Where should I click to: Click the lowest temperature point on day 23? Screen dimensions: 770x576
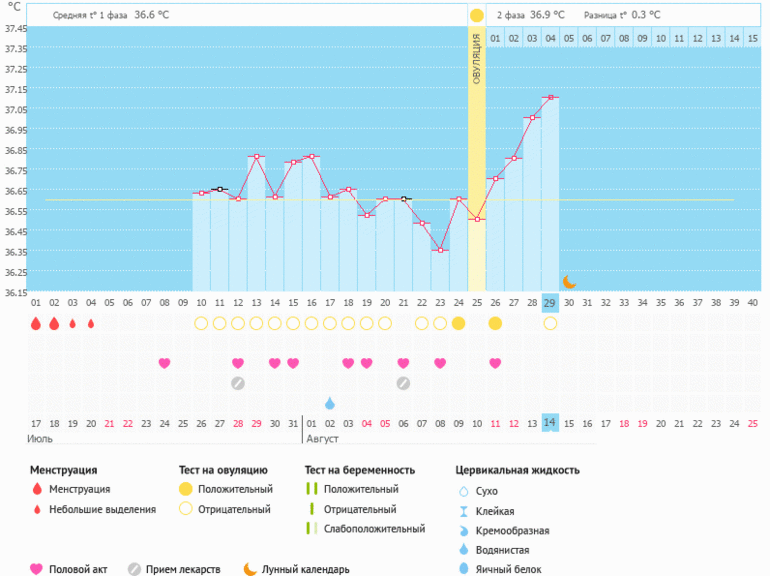pyautogui.click(x=440, y=250)
